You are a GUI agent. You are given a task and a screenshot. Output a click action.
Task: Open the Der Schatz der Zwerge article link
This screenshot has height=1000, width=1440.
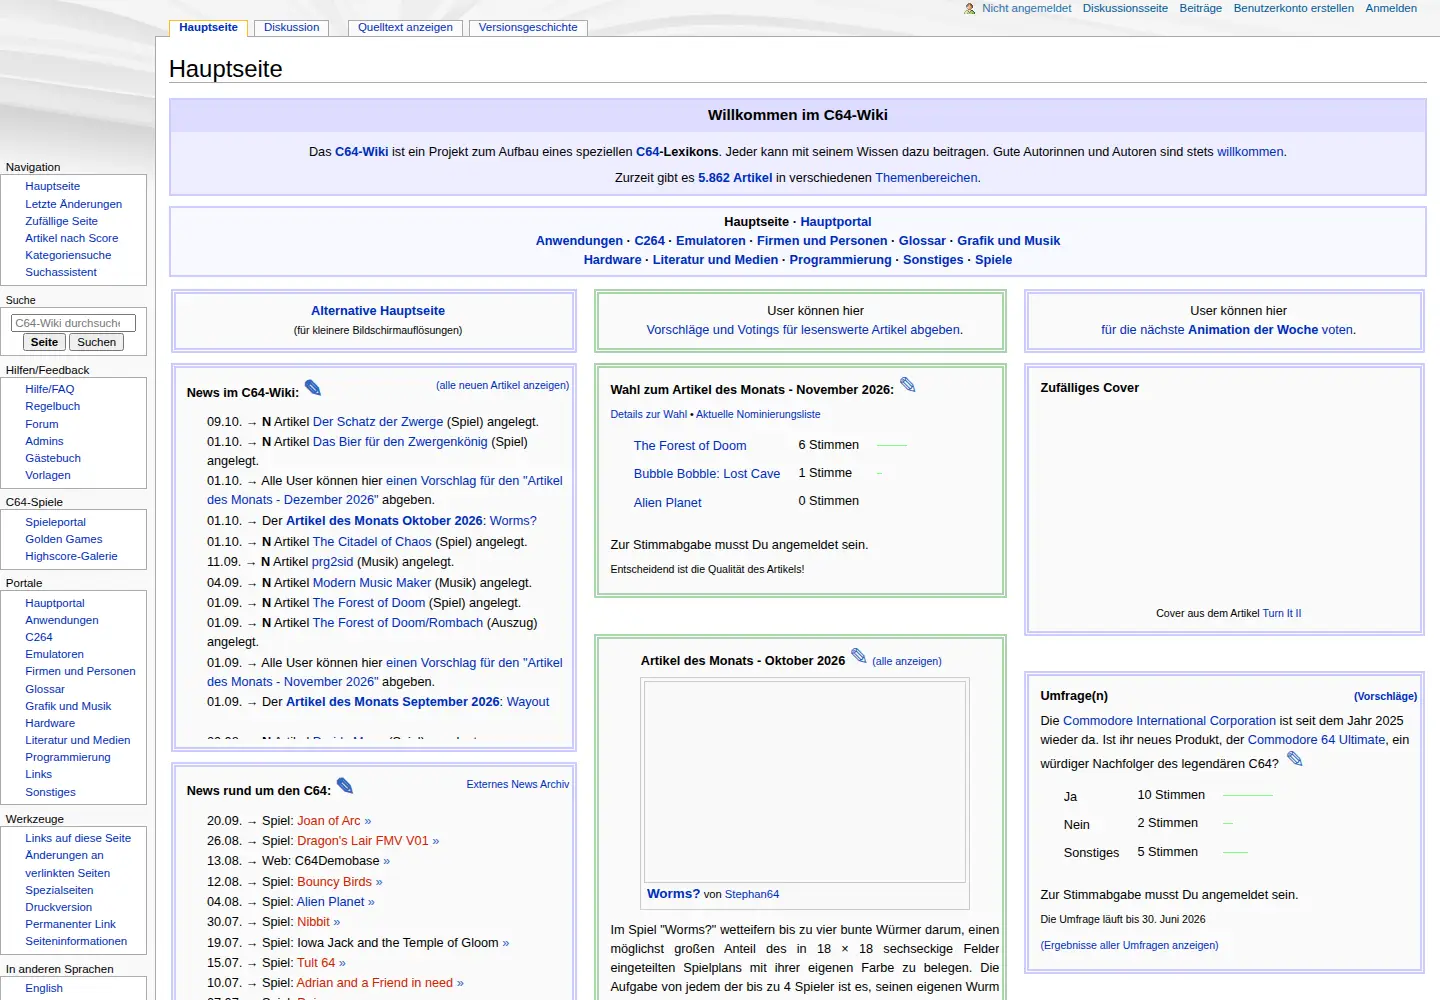[378, 422]
